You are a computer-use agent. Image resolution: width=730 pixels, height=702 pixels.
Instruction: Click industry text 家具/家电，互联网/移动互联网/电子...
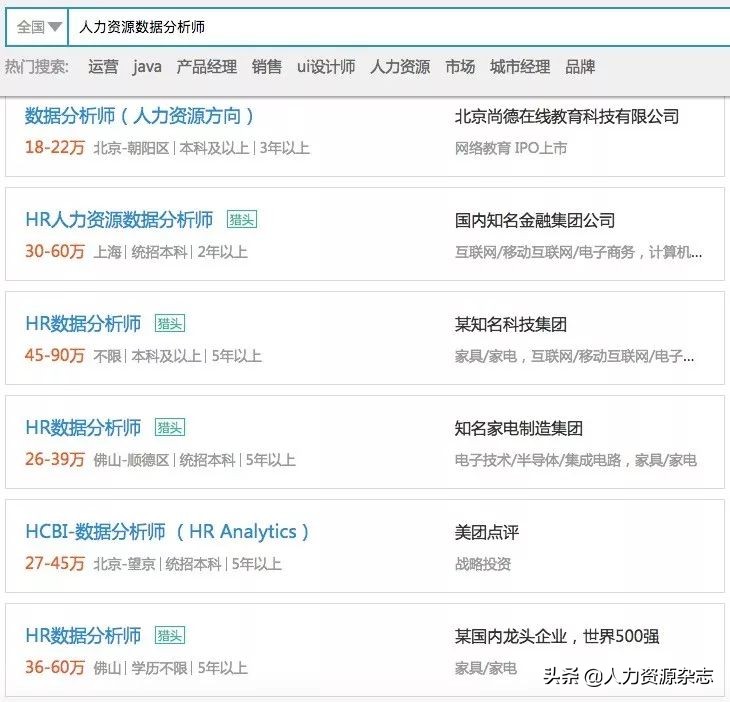pos(575,356)
